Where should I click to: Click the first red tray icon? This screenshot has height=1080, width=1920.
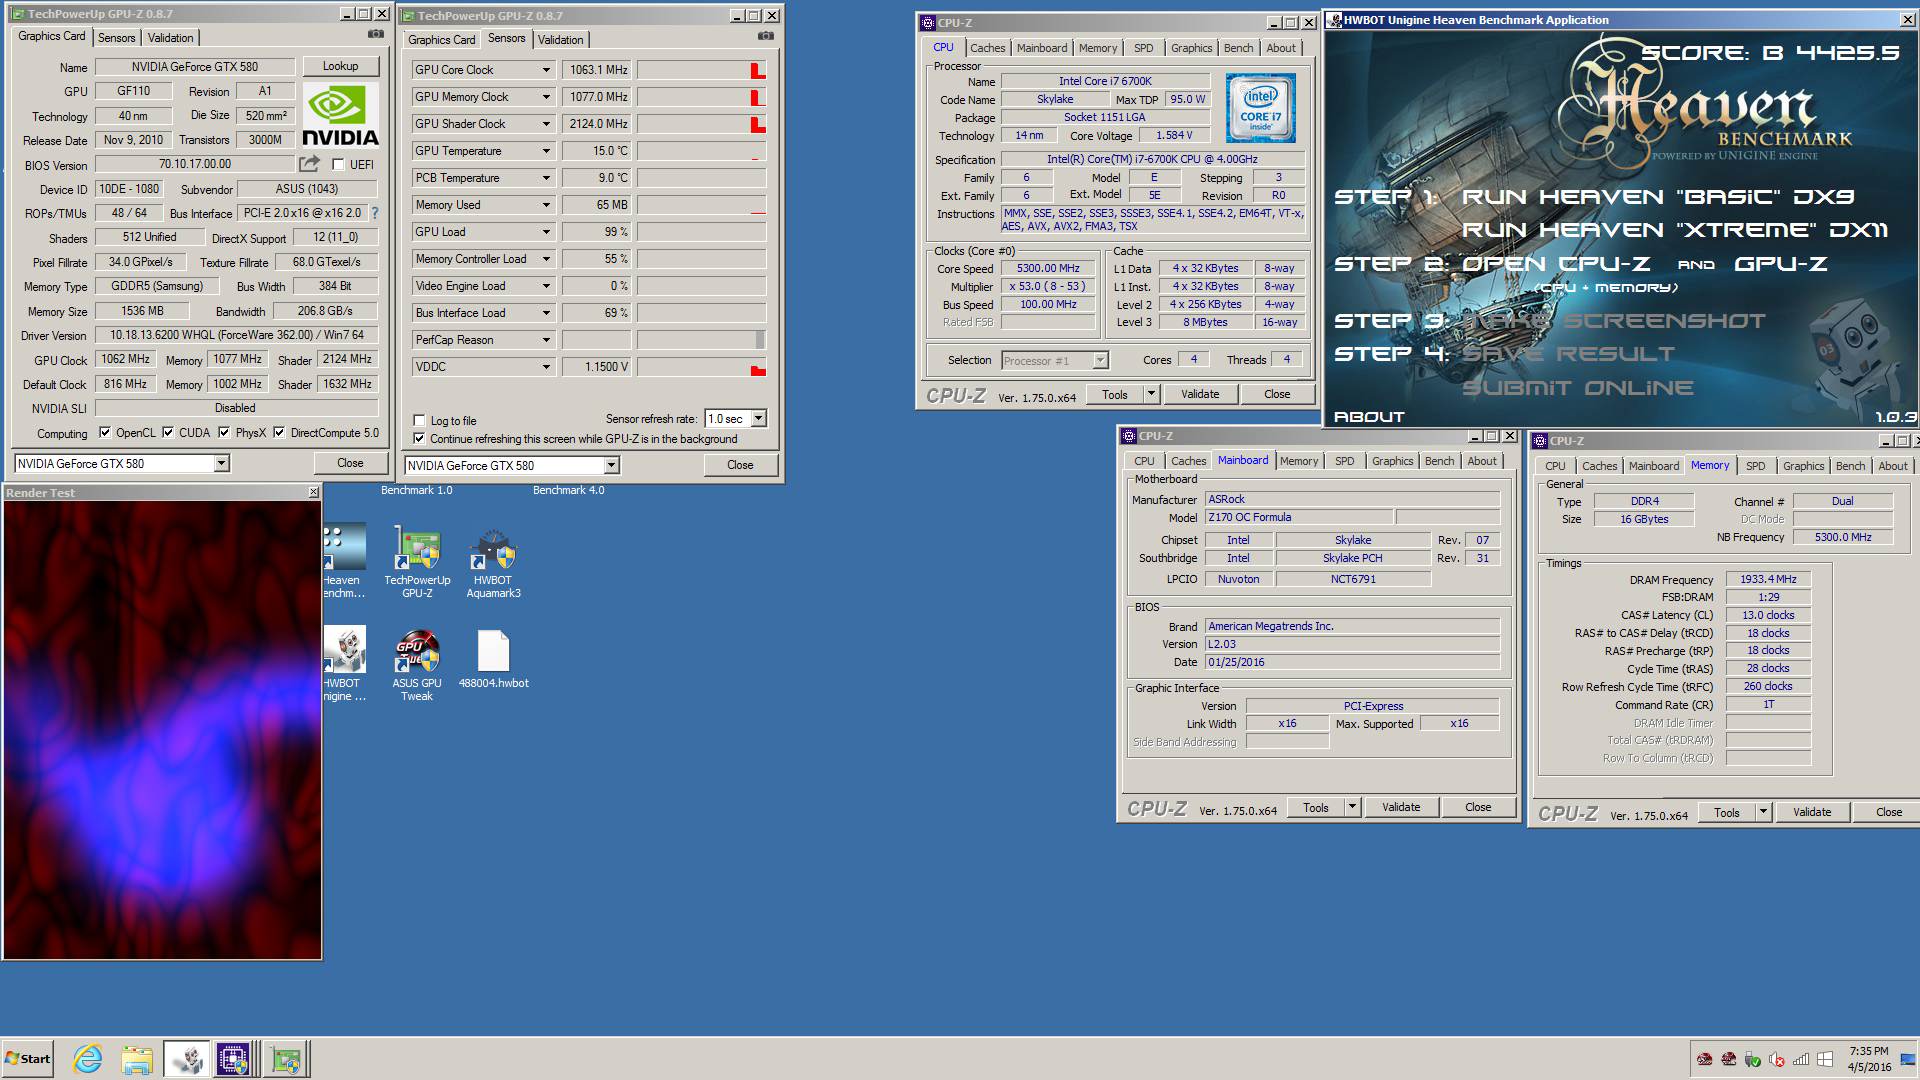pyautogui.click(x=1705, y=1059)
